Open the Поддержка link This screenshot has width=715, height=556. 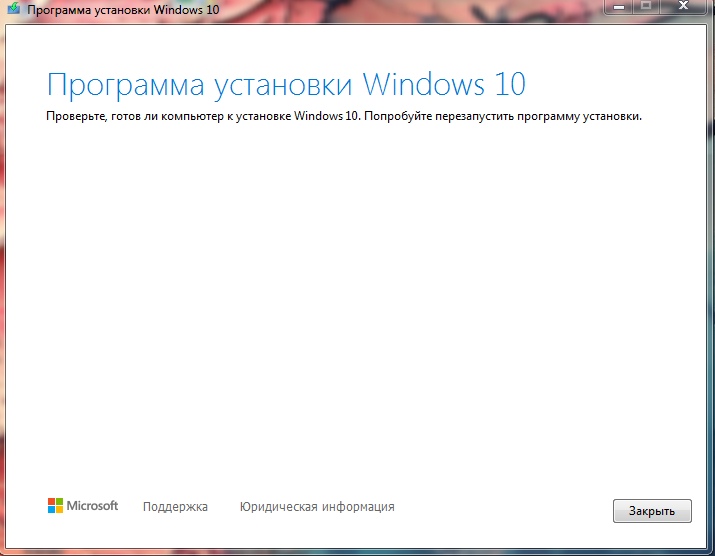pos(175,507)
